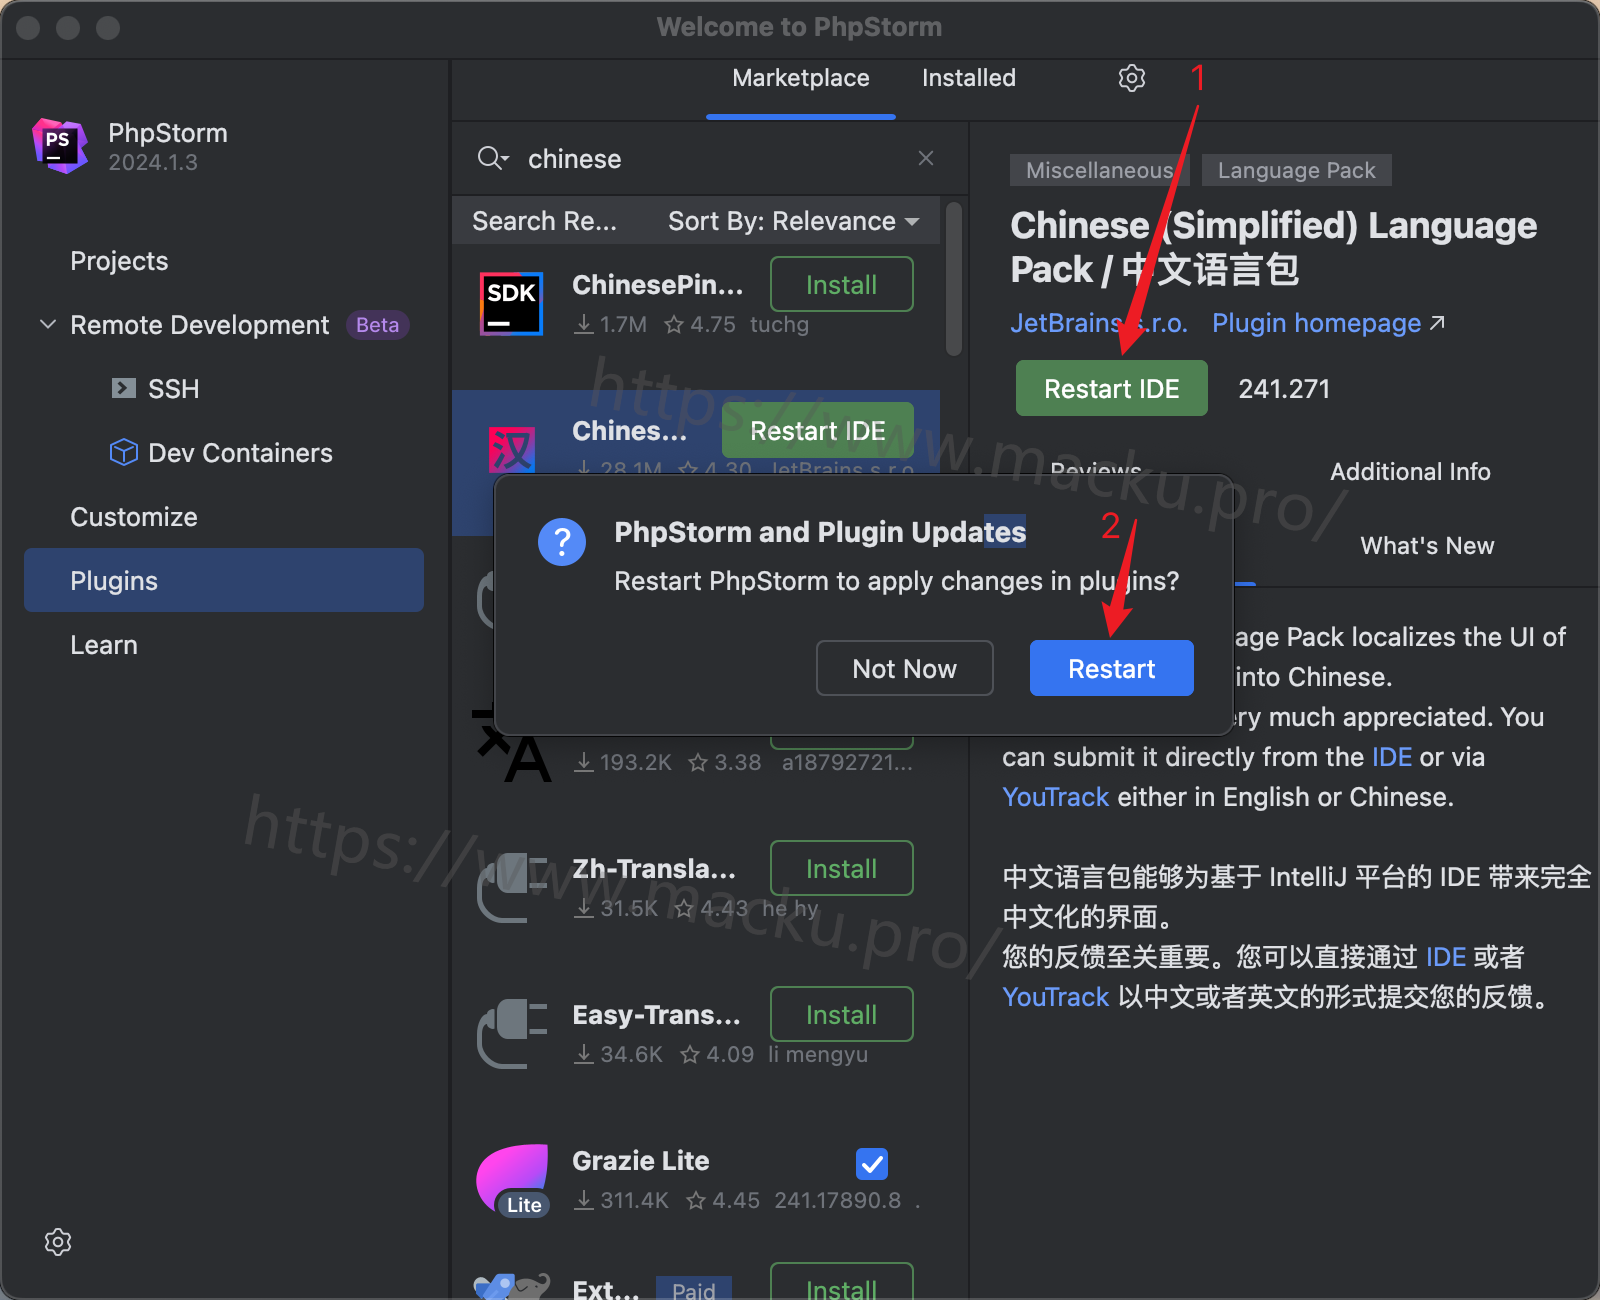Click the Language Pack tag
The height and width of the screenshot is (1300, 1600).
tap(1297, 170)
